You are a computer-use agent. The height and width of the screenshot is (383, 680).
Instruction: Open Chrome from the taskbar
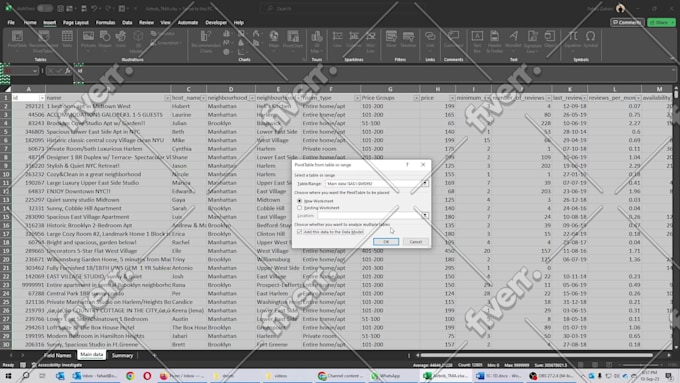[x=130, y=376]
